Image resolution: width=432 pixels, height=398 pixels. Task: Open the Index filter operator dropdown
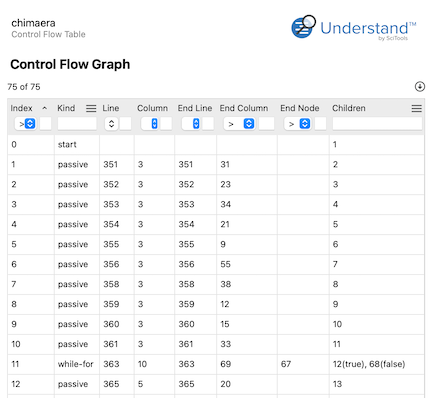click(x=25, y=124)
